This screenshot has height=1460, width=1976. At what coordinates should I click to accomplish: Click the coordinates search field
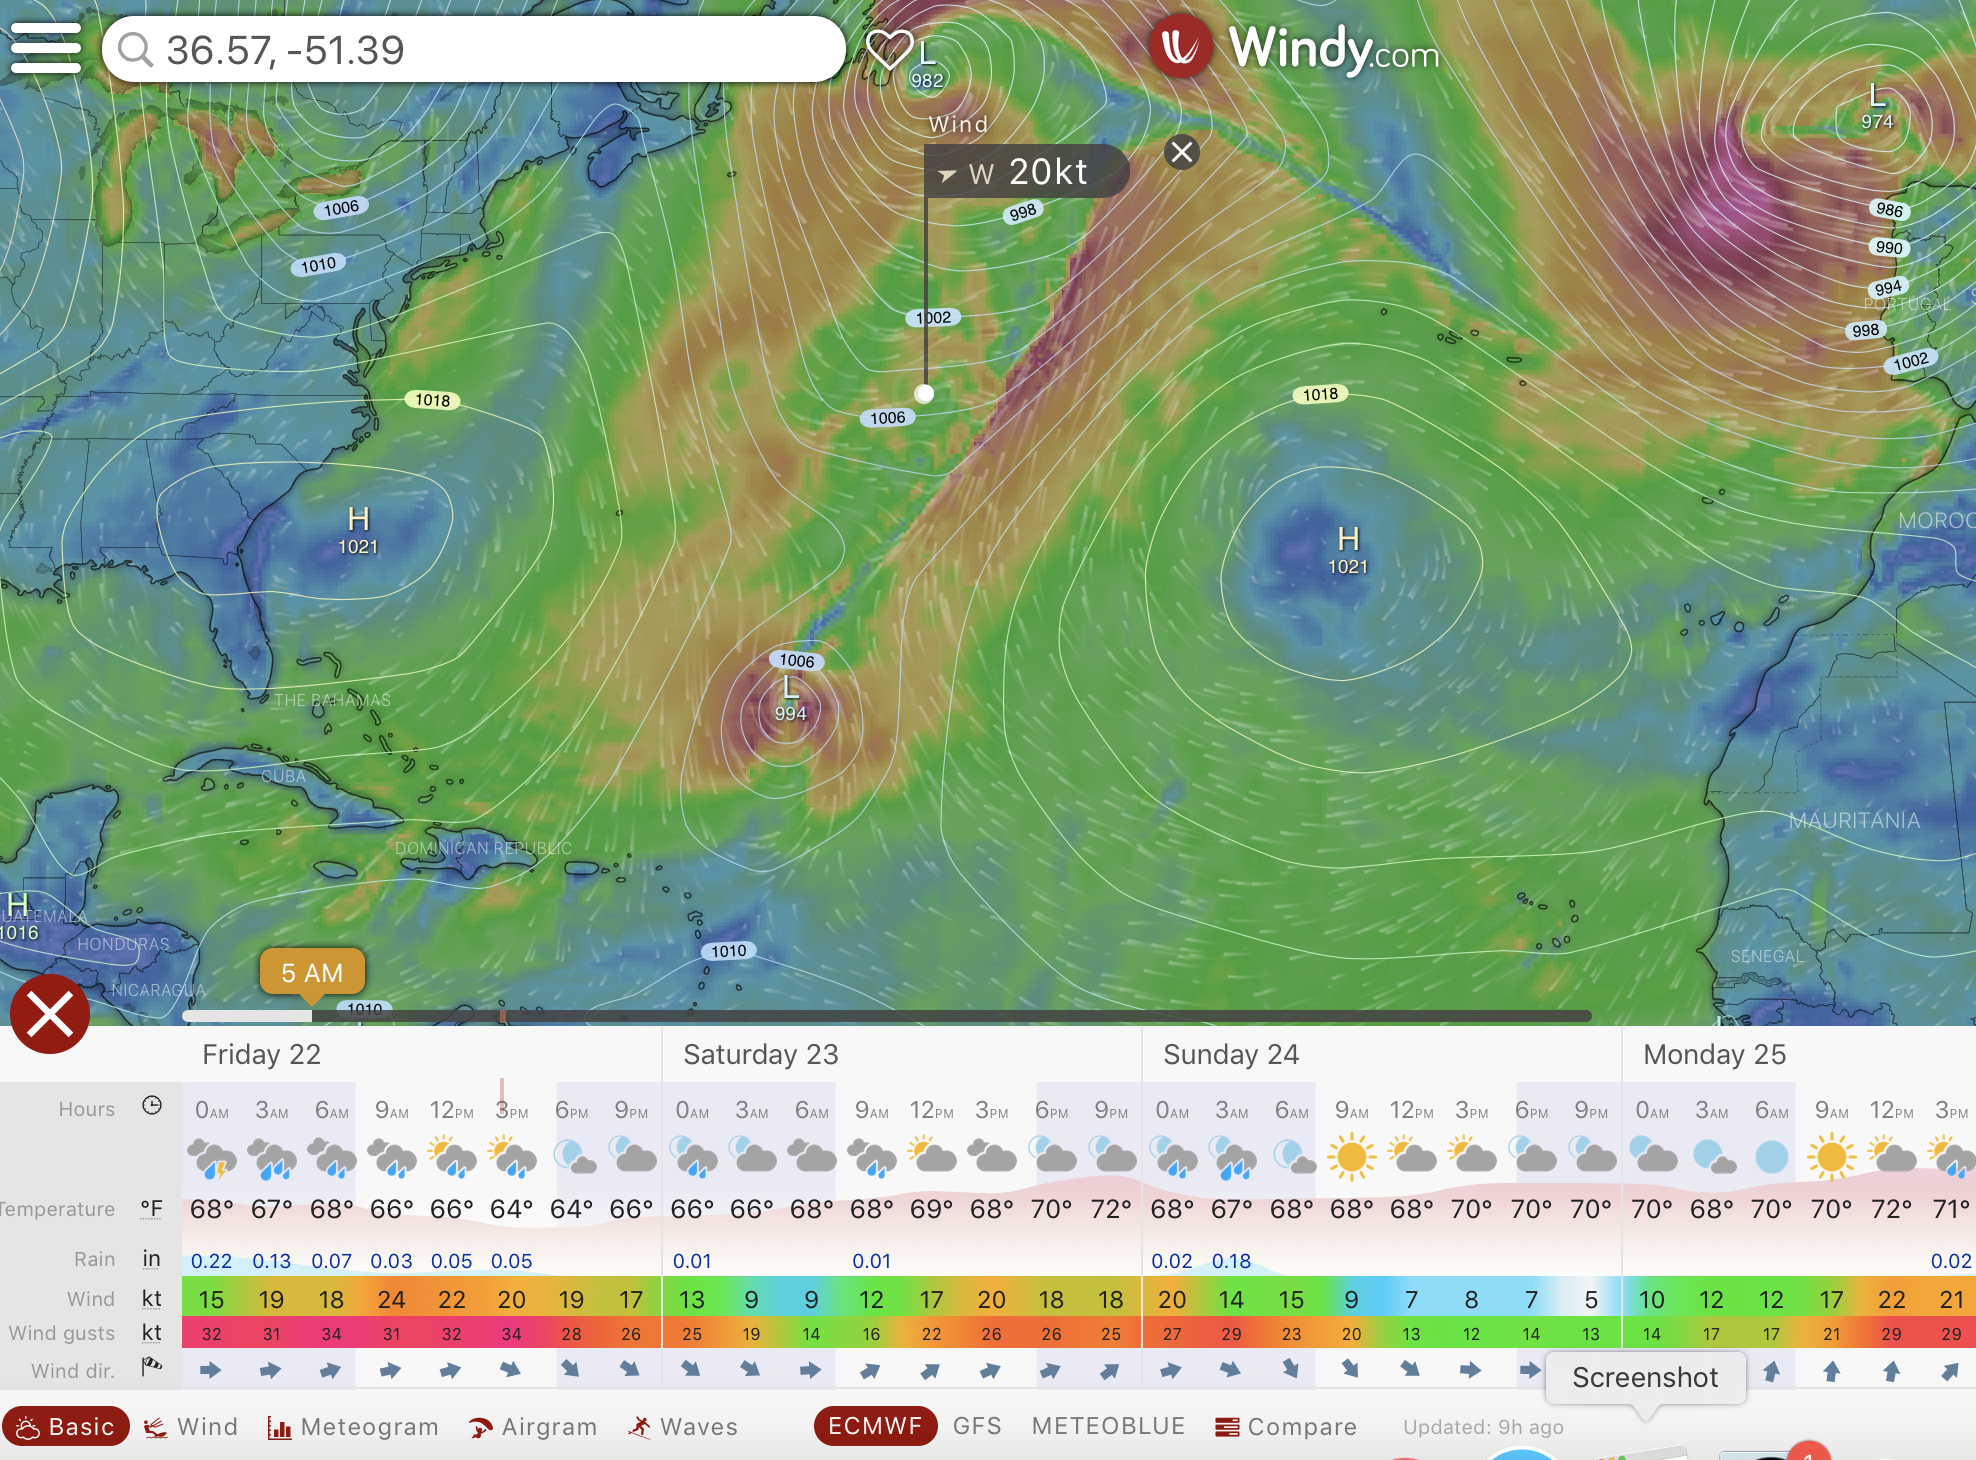[x=474, y=49]
